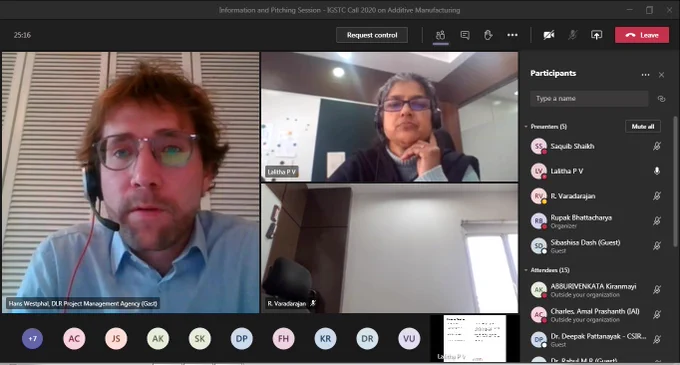The image size is (680, 365).
Task: Show the +7 additional participants
Action: click(x=33, y=339)
